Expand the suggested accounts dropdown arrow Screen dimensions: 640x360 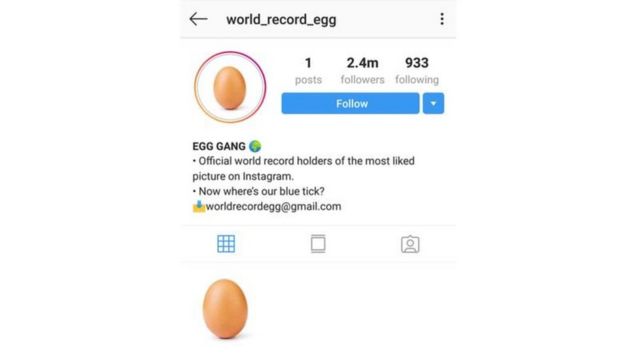pyautogui.click(x=433, y=103)
